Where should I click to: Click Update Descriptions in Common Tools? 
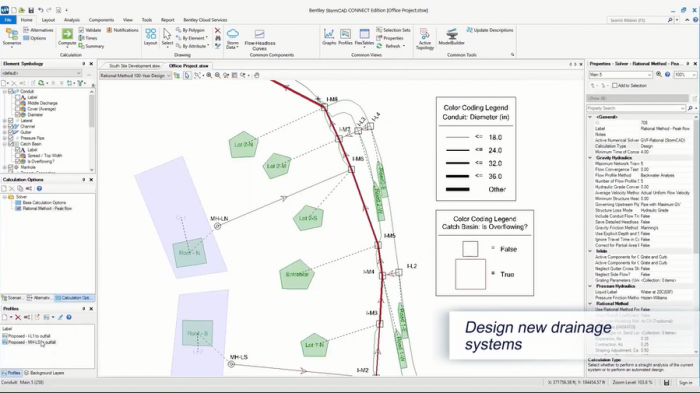pyautogui.click(x=490, y=30)
